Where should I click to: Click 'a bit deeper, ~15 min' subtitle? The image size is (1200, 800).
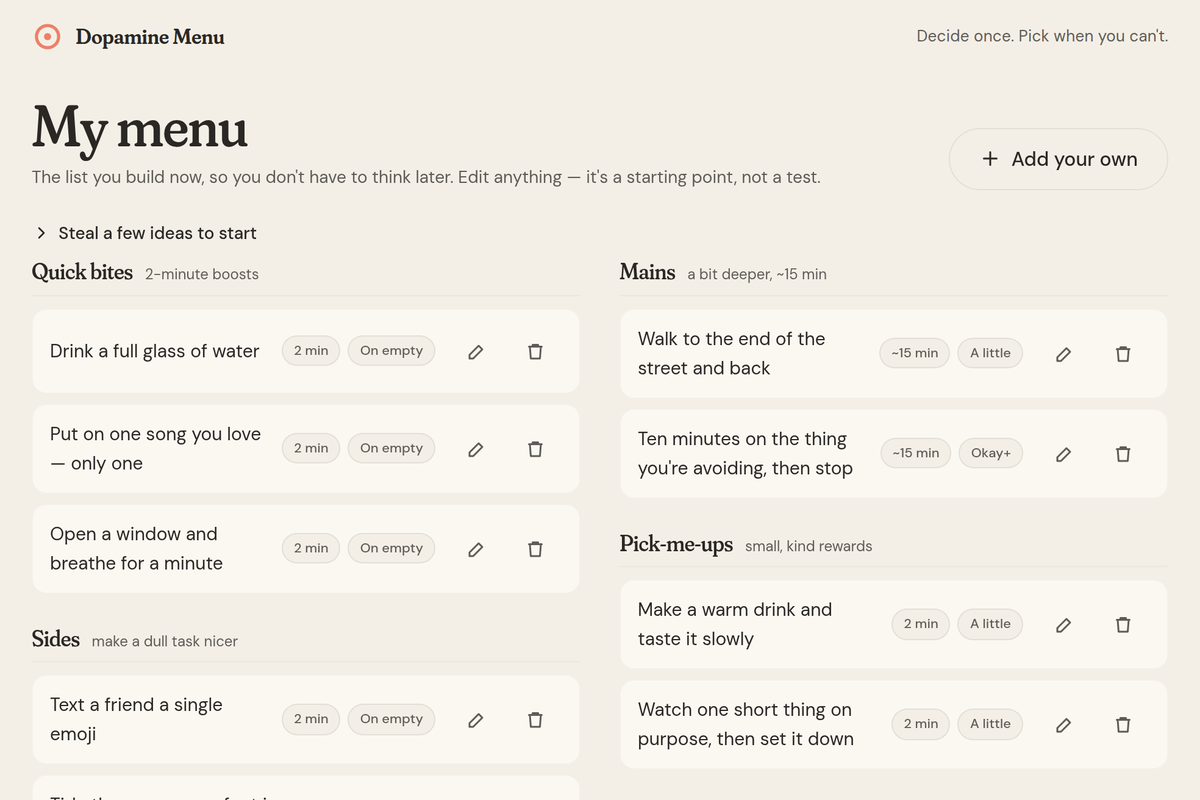click(757, 274)
